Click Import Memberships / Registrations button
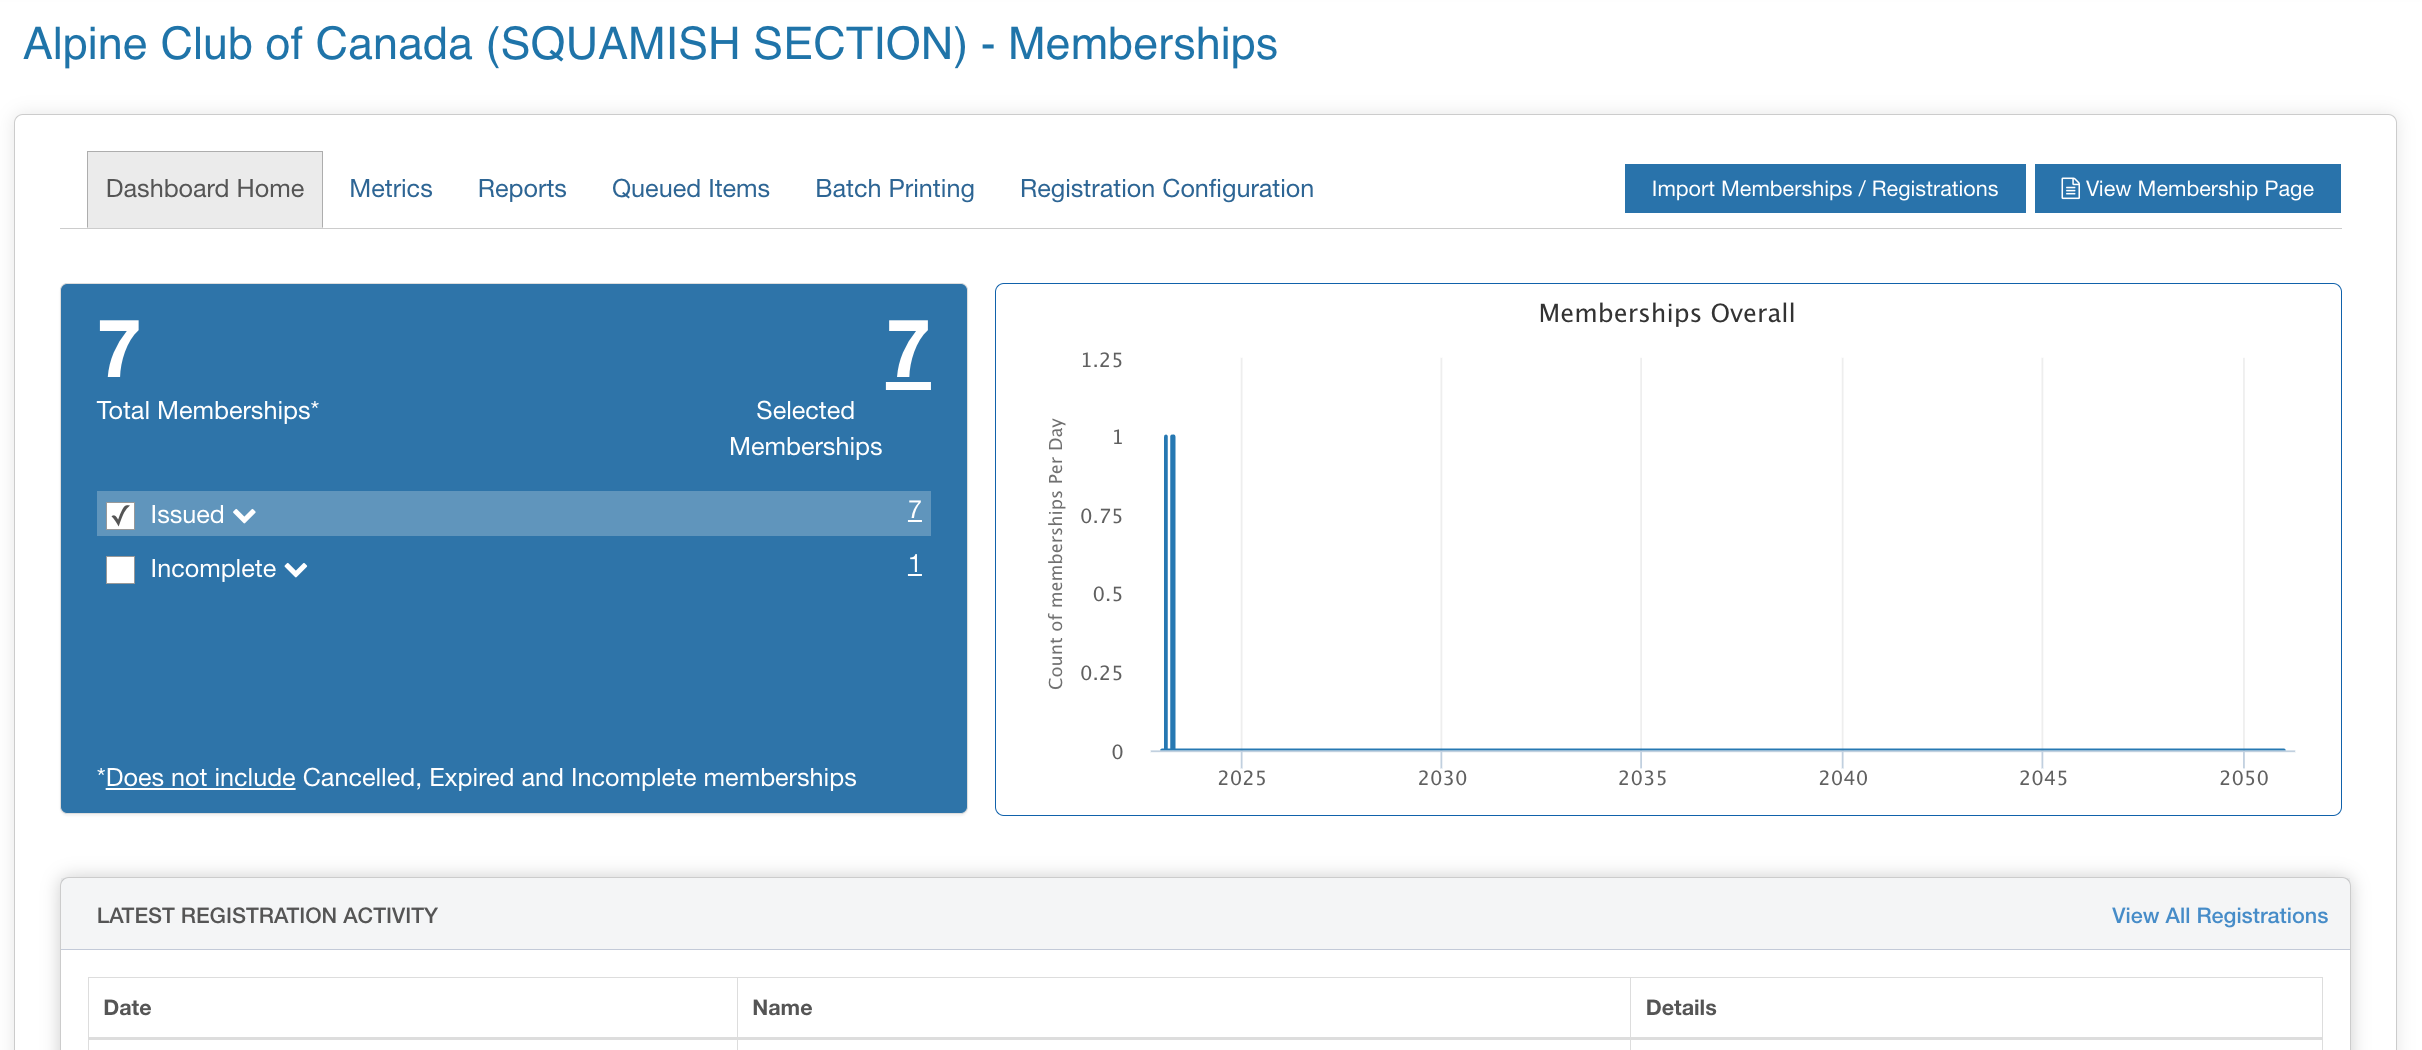 coord(1825,188)
